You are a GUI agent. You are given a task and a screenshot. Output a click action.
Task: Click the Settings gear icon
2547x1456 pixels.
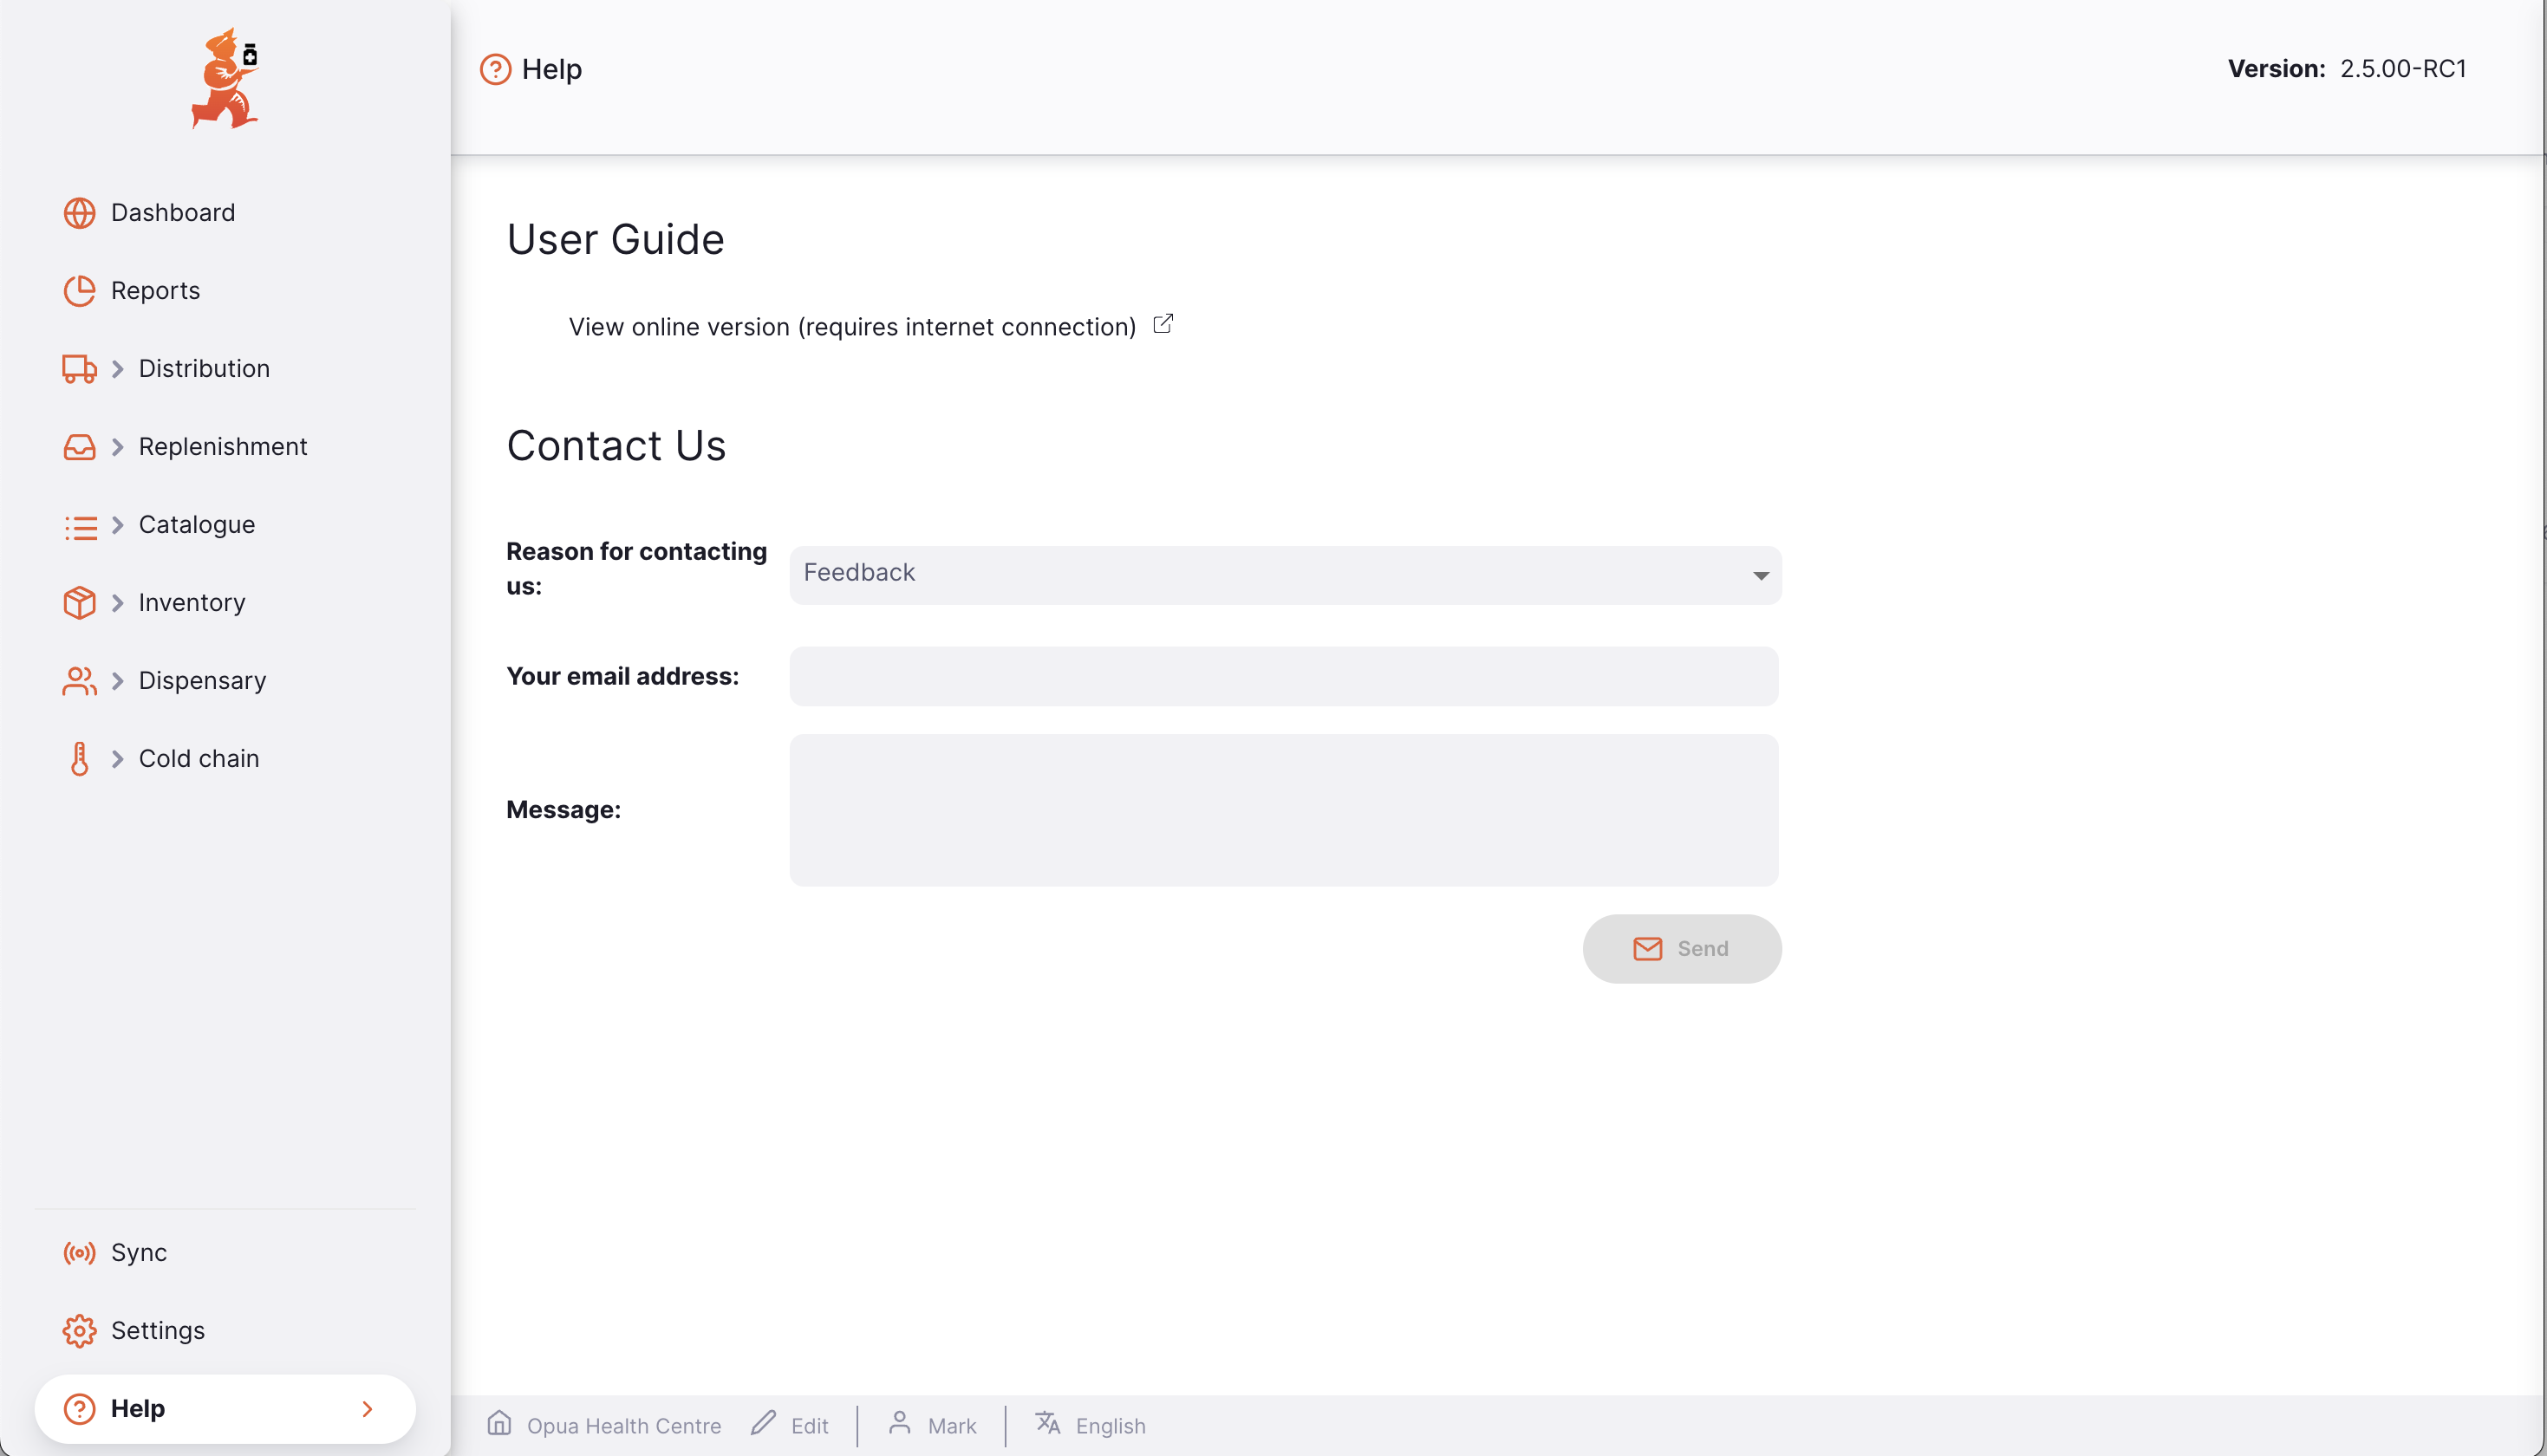click(79, 1331)
